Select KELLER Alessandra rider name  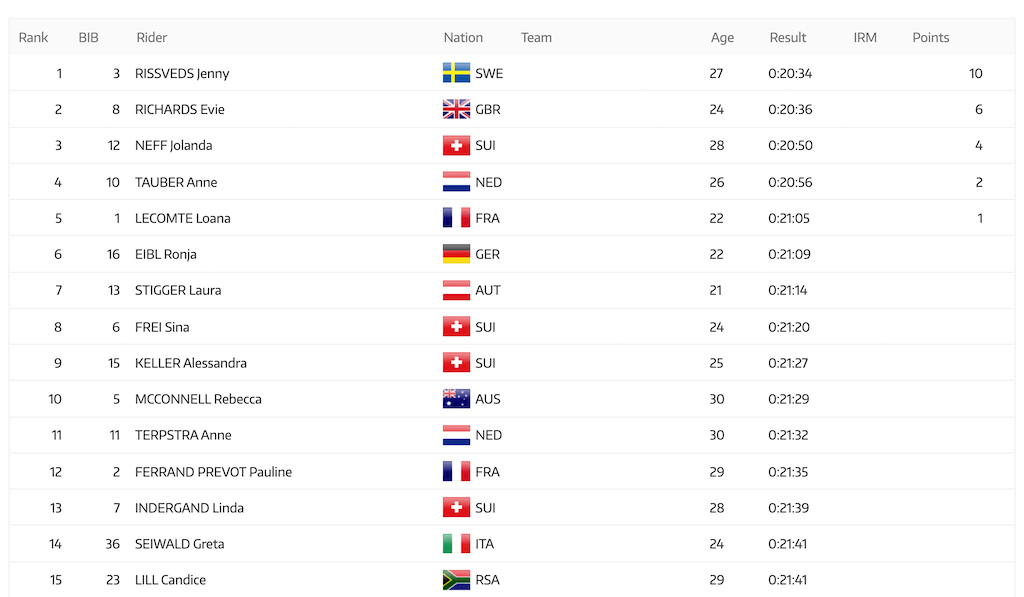point(191,363)
